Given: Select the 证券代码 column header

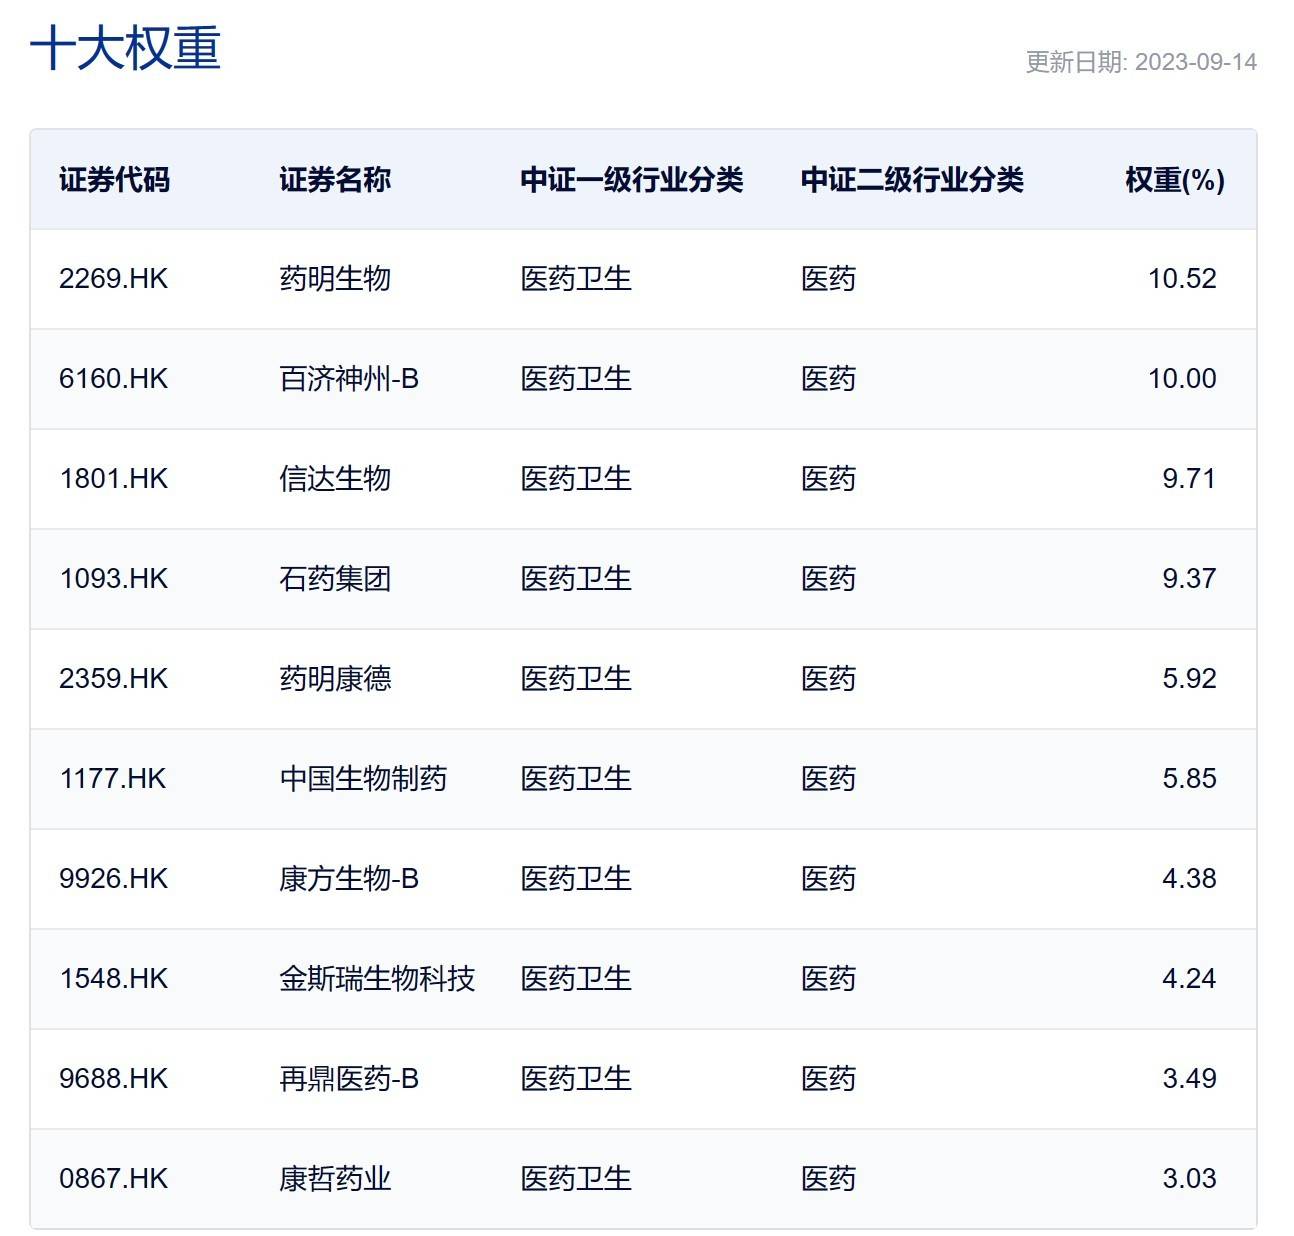Looking at the screenshot, I should tap(114, 180).
